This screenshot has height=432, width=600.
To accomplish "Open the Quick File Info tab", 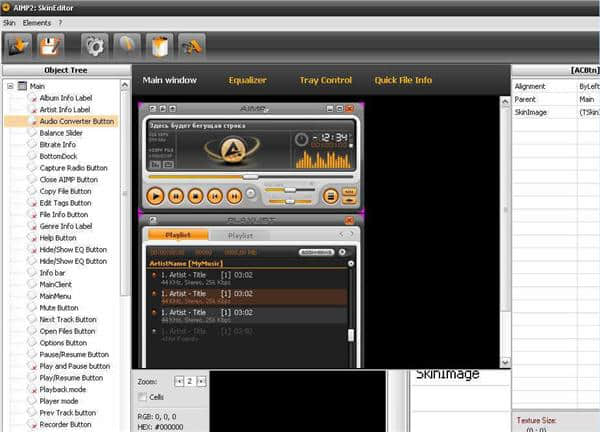I will pos(403,80).
